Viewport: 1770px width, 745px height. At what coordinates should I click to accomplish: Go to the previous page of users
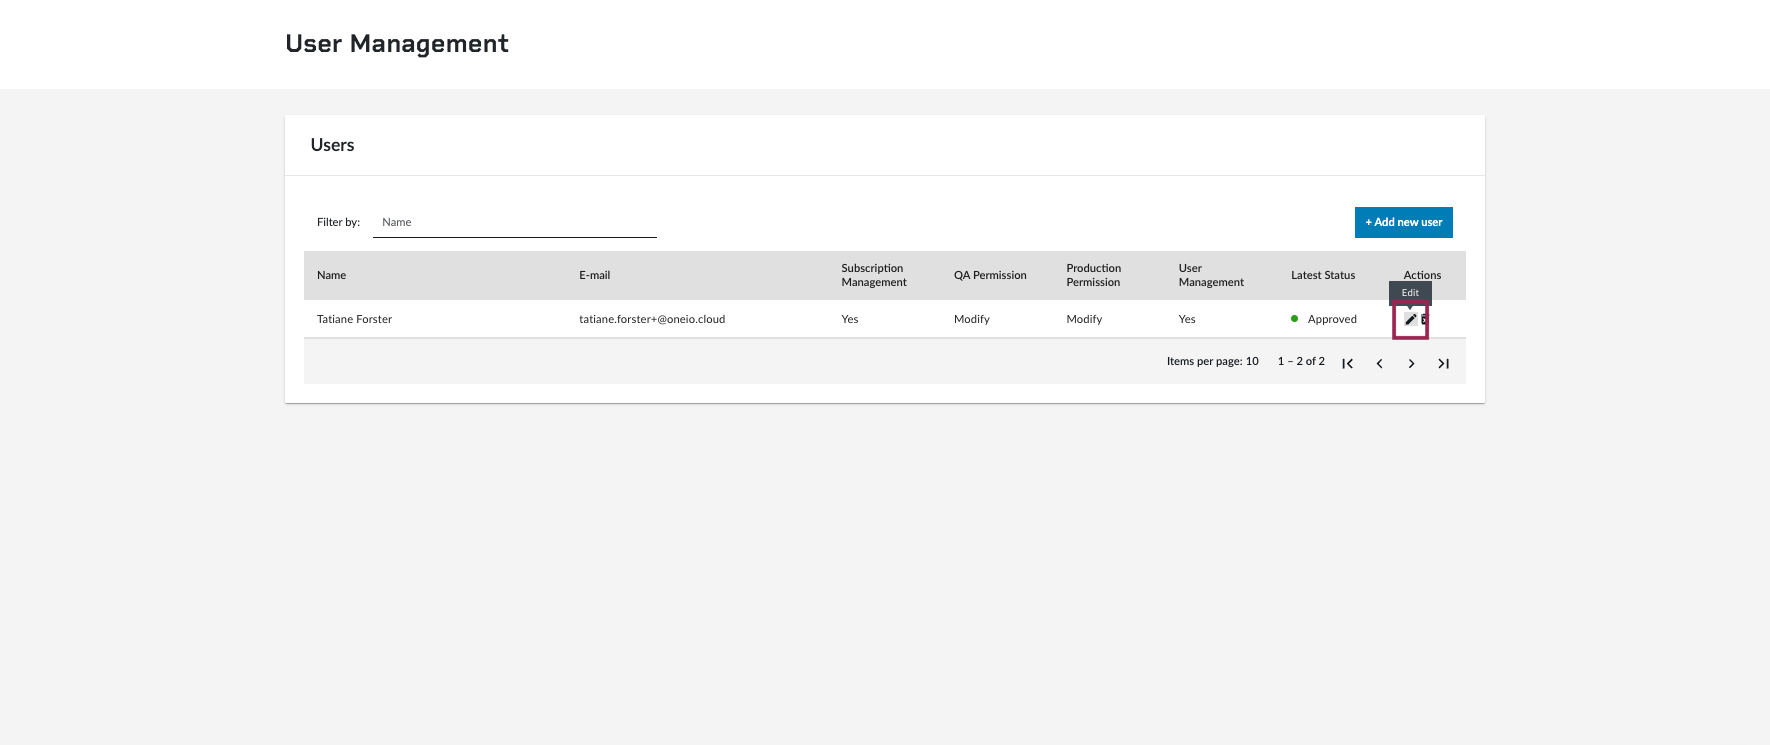click(x=1379, y=363)
